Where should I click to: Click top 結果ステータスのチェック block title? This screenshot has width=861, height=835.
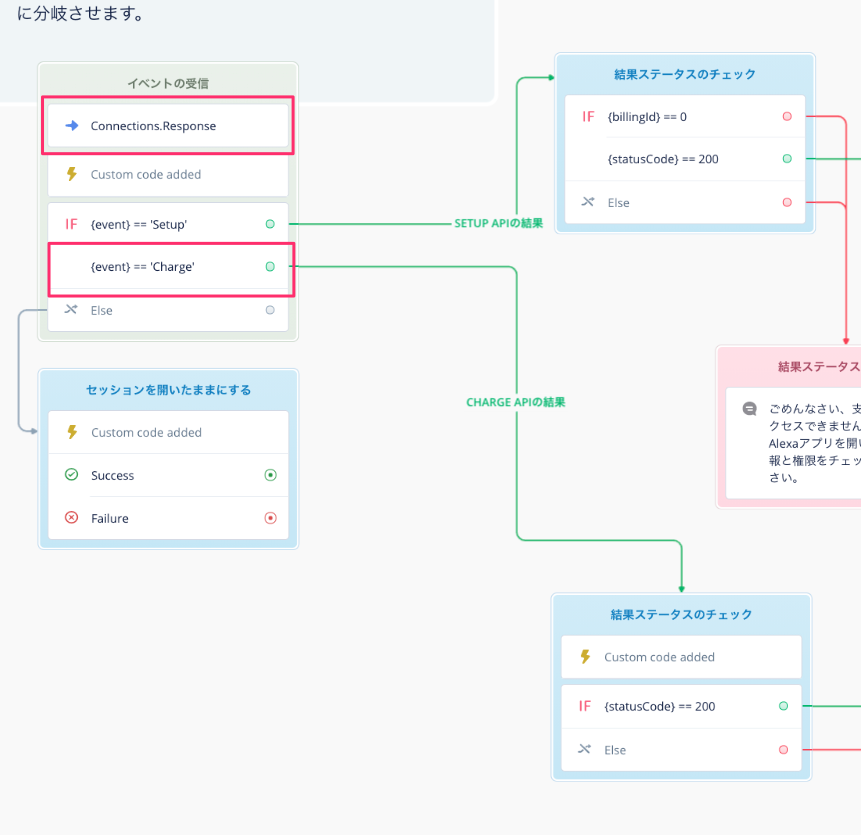click(685, 74)
